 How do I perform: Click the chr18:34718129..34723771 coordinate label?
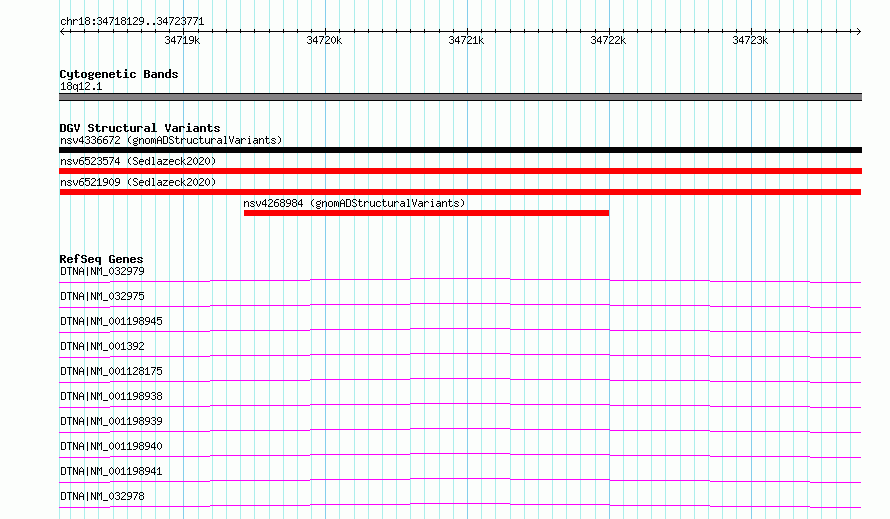(x=132, y=21)
